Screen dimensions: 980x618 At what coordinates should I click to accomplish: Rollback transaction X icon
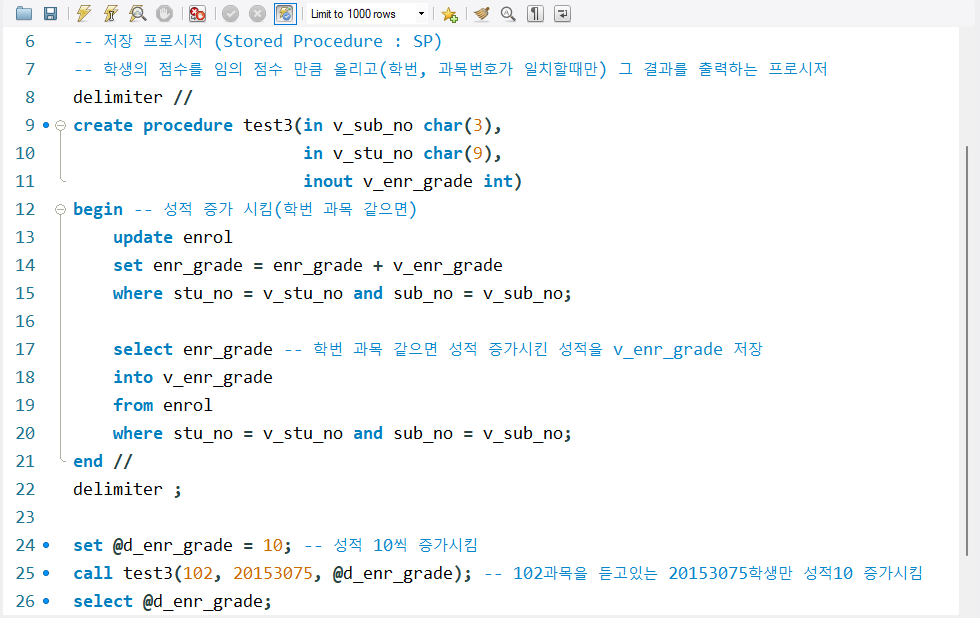point(257,13)
